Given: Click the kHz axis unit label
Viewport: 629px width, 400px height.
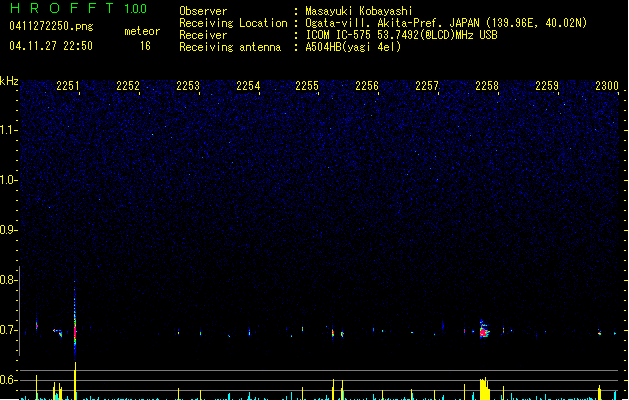Looking at the screenshot, I should (9, 81).
